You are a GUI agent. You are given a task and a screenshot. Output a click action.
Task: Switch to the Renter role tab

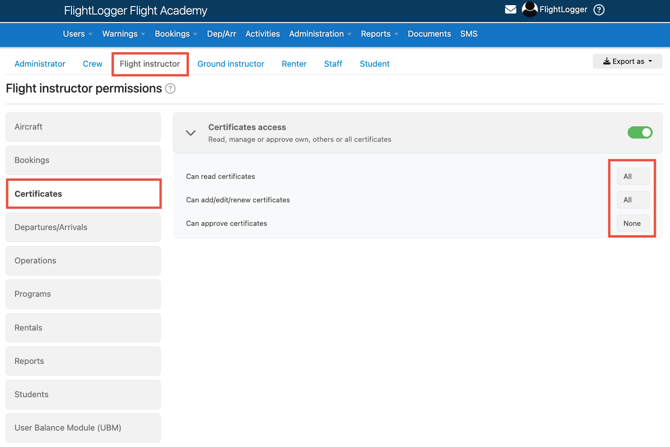pyautogui.click(x=294, y=64)
